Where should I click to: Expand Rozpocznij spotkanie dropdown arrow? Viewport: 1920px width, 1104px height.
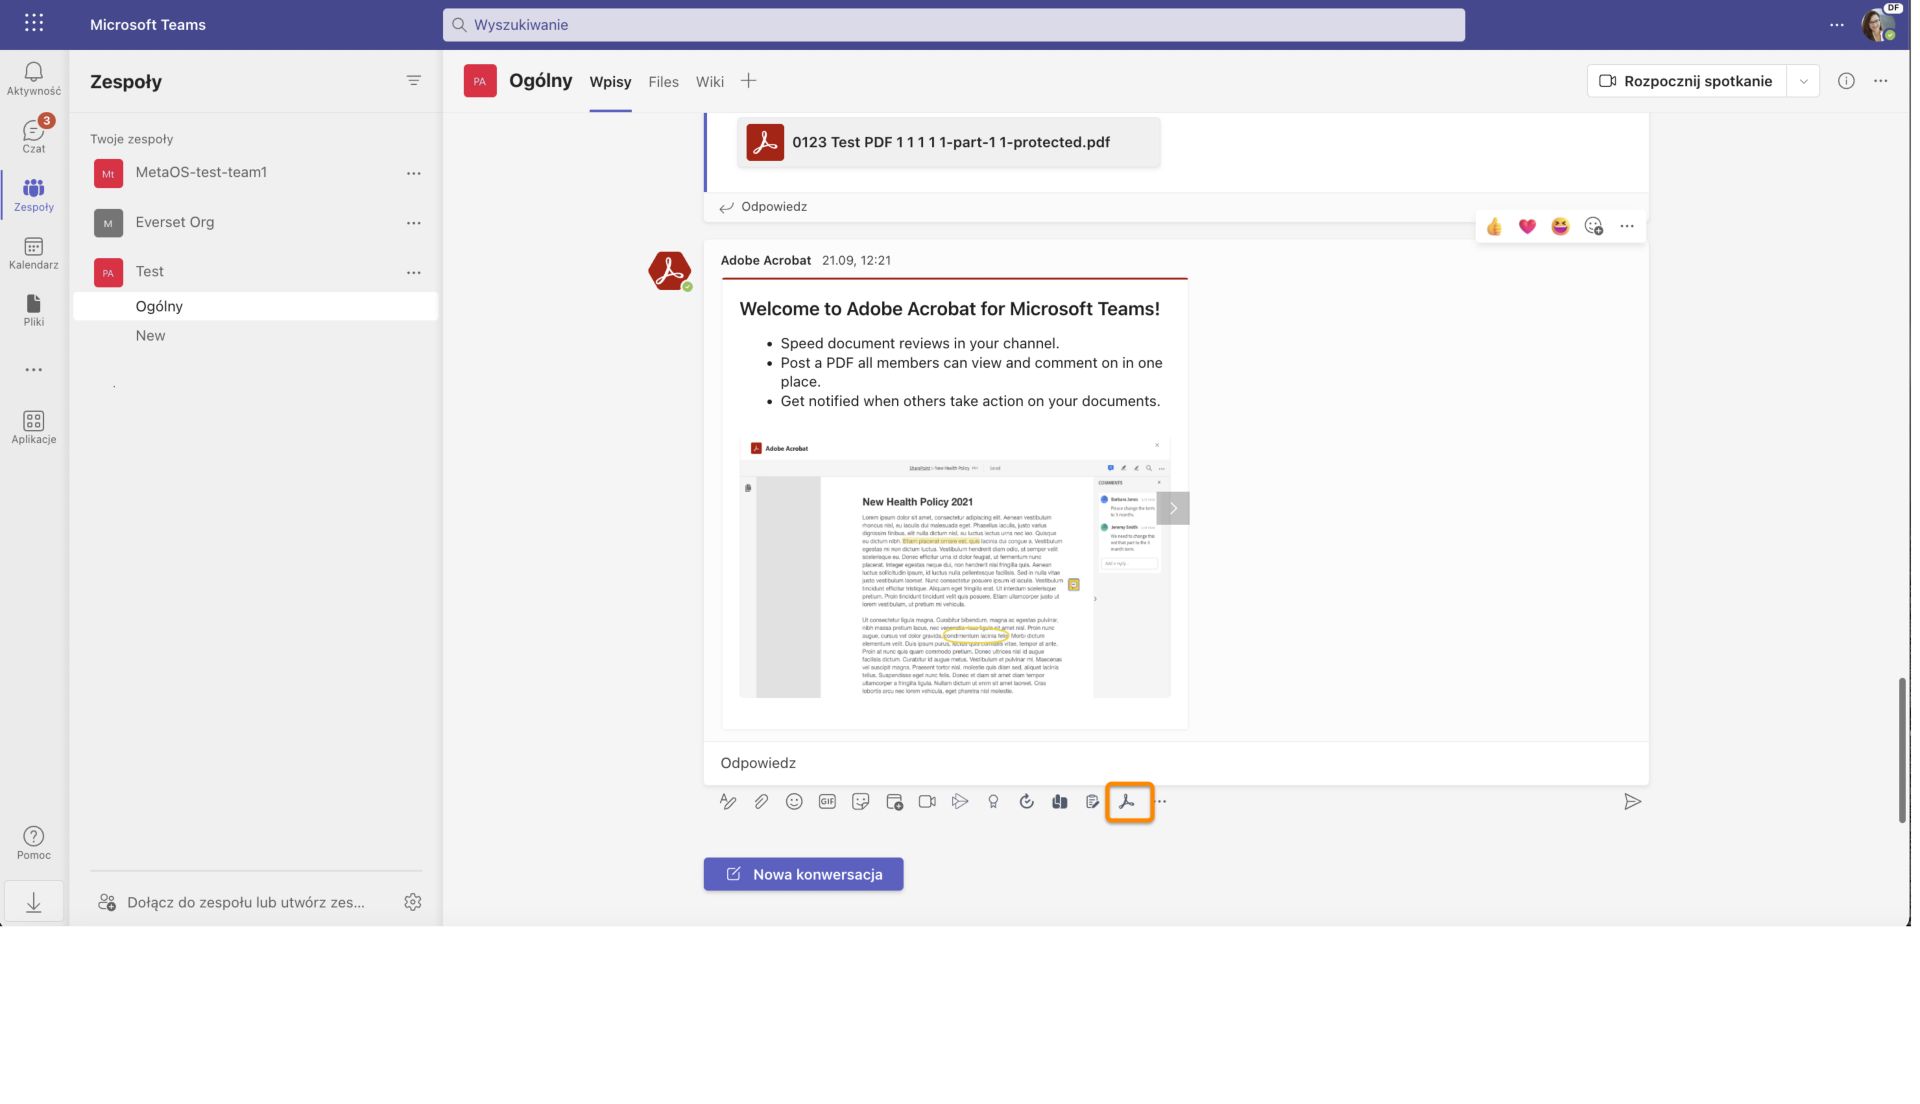[1803, 81]
